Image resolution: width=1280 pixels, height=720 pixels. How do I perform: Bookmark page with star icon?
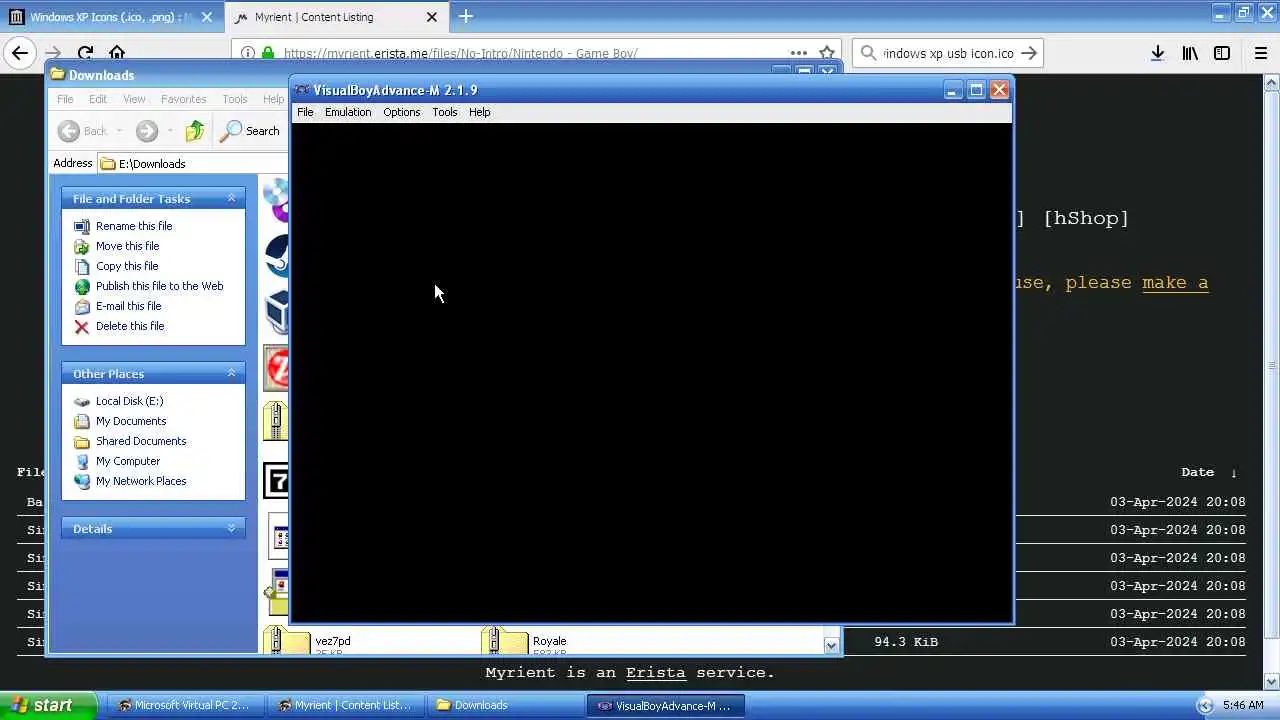click(827, 53)
